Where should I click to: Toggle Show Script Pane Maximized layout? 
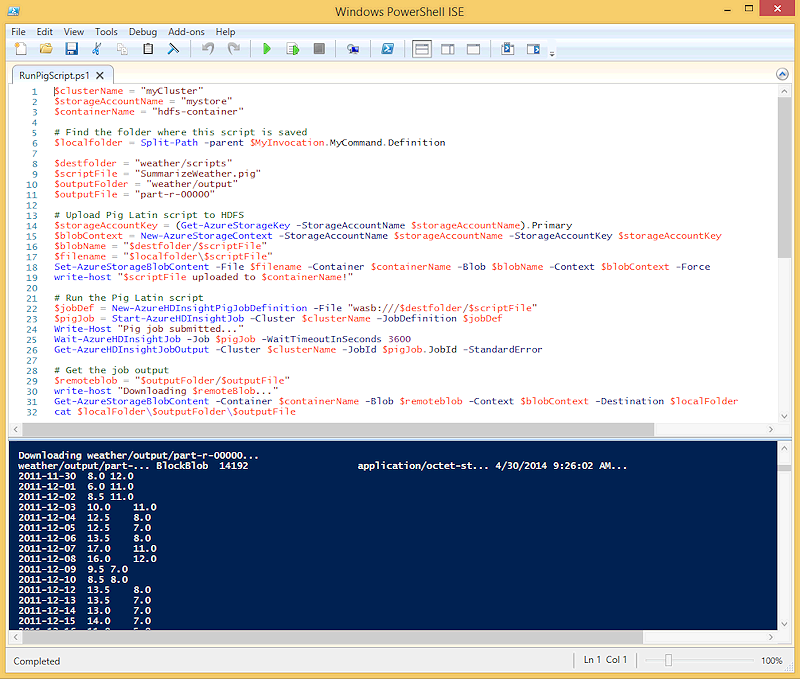click(x=473, y=48)
